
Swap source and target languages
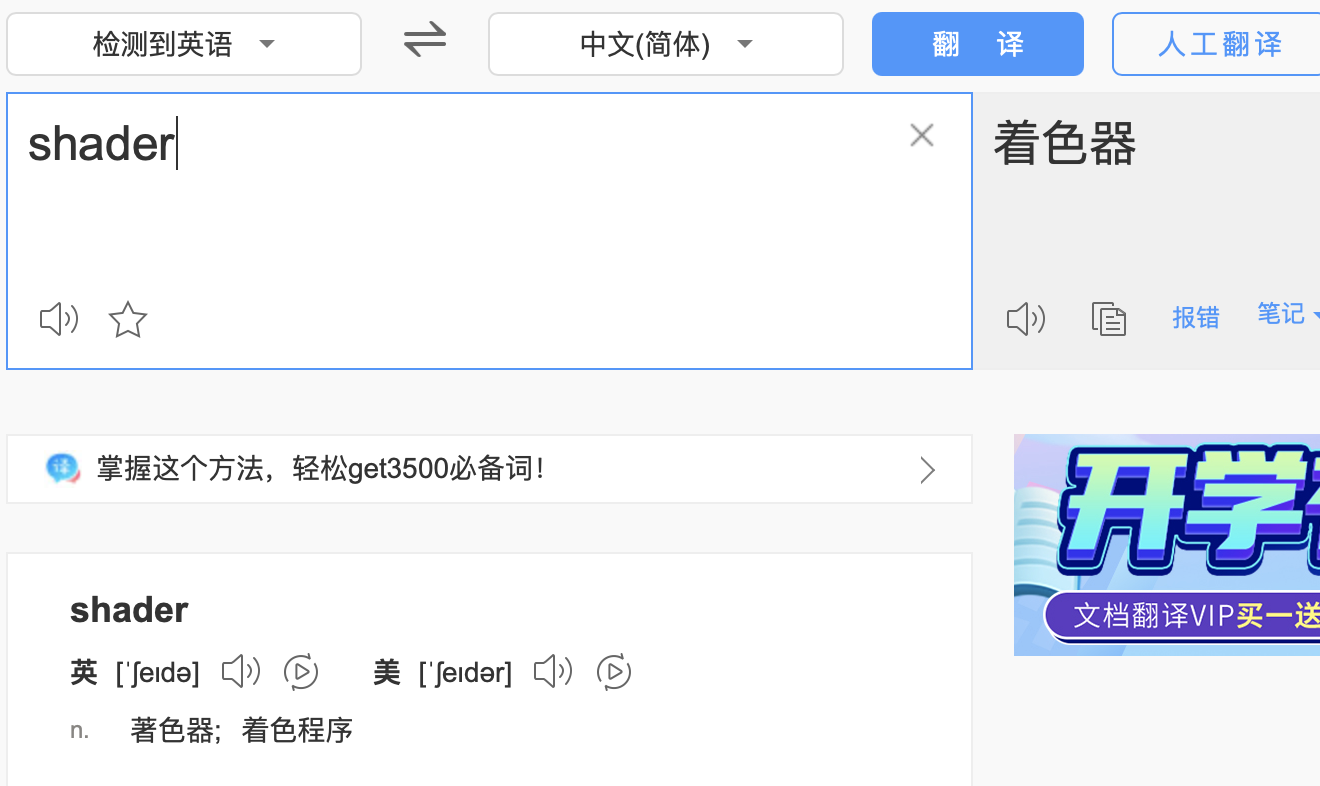[425, 41]
